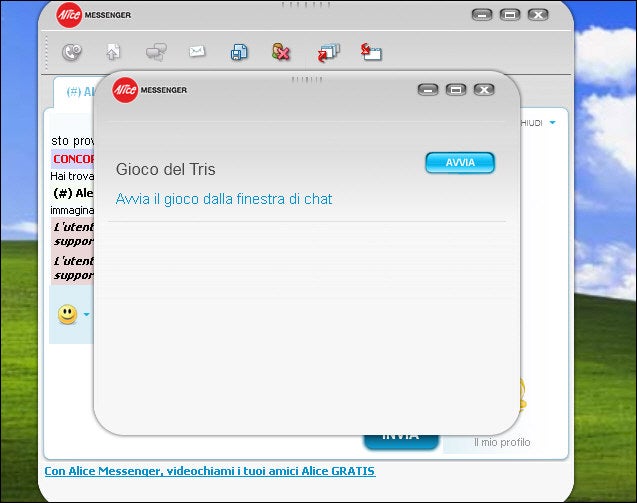Click the AVVIA button for Gioco del Tris
This screenshot has height=503, width=637.
click(460, 163)
